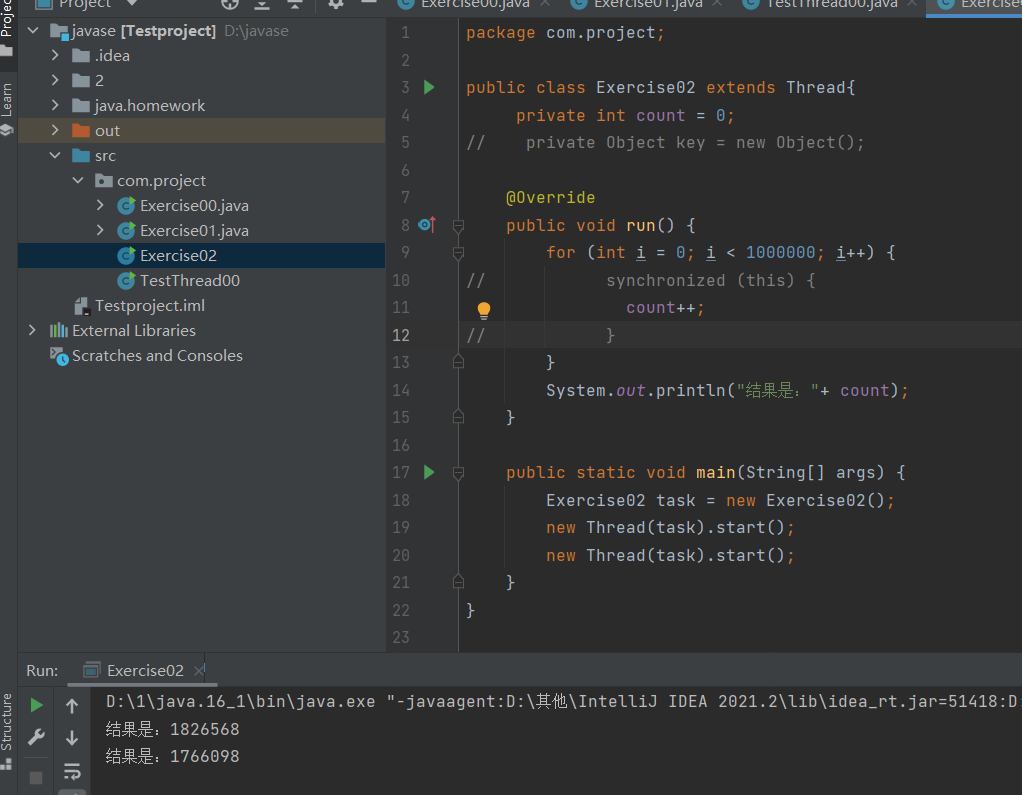The image size is (1022, 795).
Task: Click the yellow lightbulb intention icon on line 11
Action: 484,310
